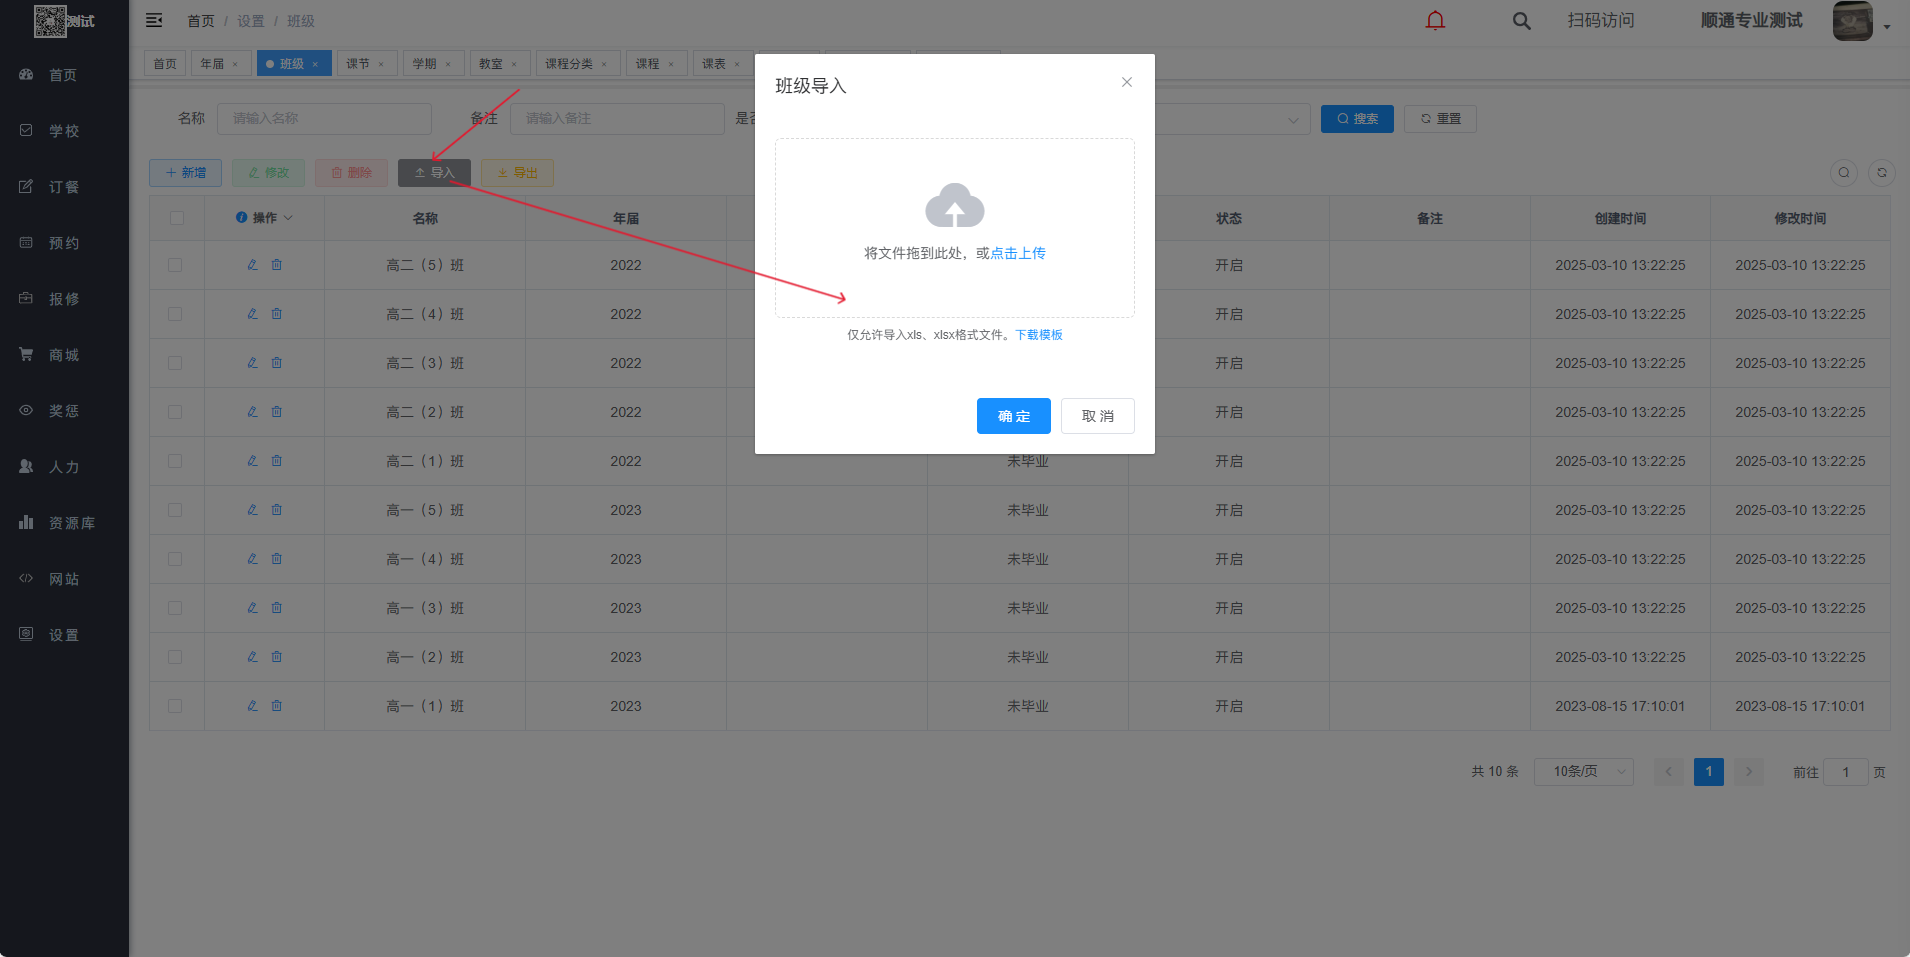Delete the 高一（1）班 row
The height and width of the screenshot is (957, 1910).
(x=277, y=706)
